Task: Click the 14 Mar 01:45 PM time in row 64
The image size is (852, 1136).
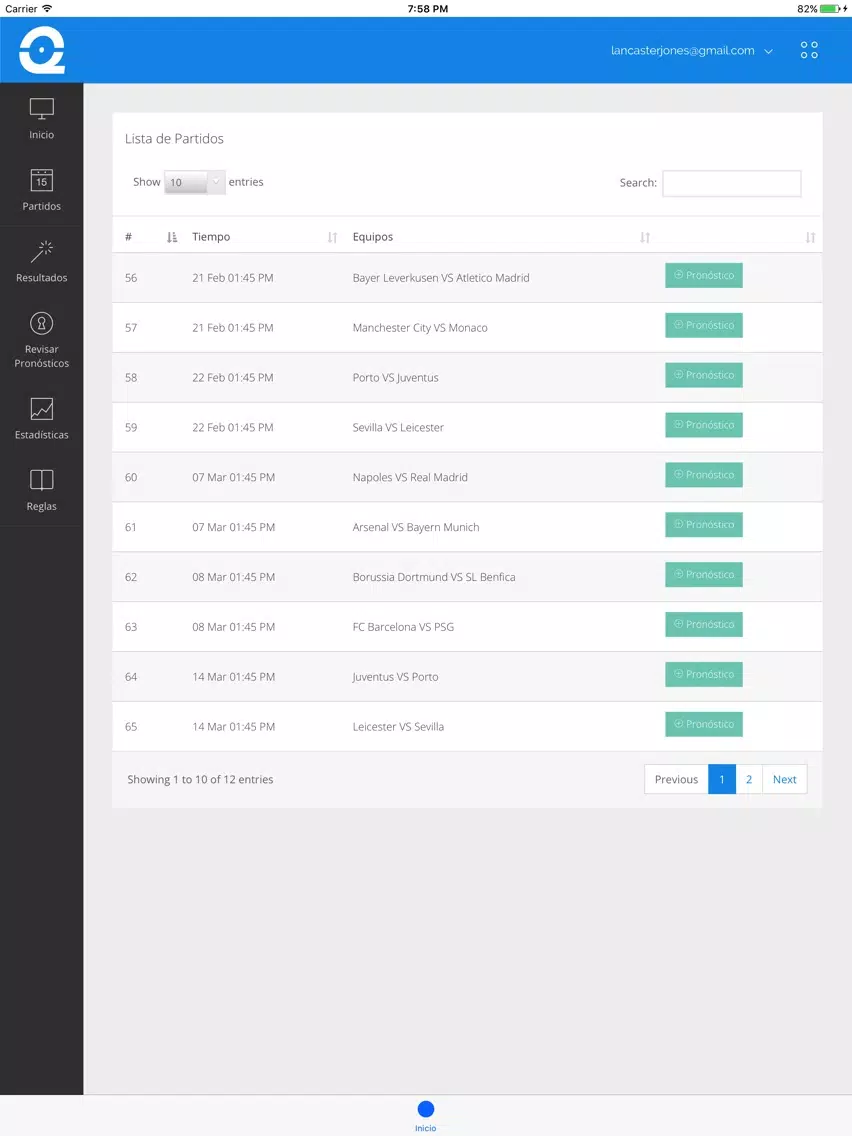Action: tap(233, 677)
